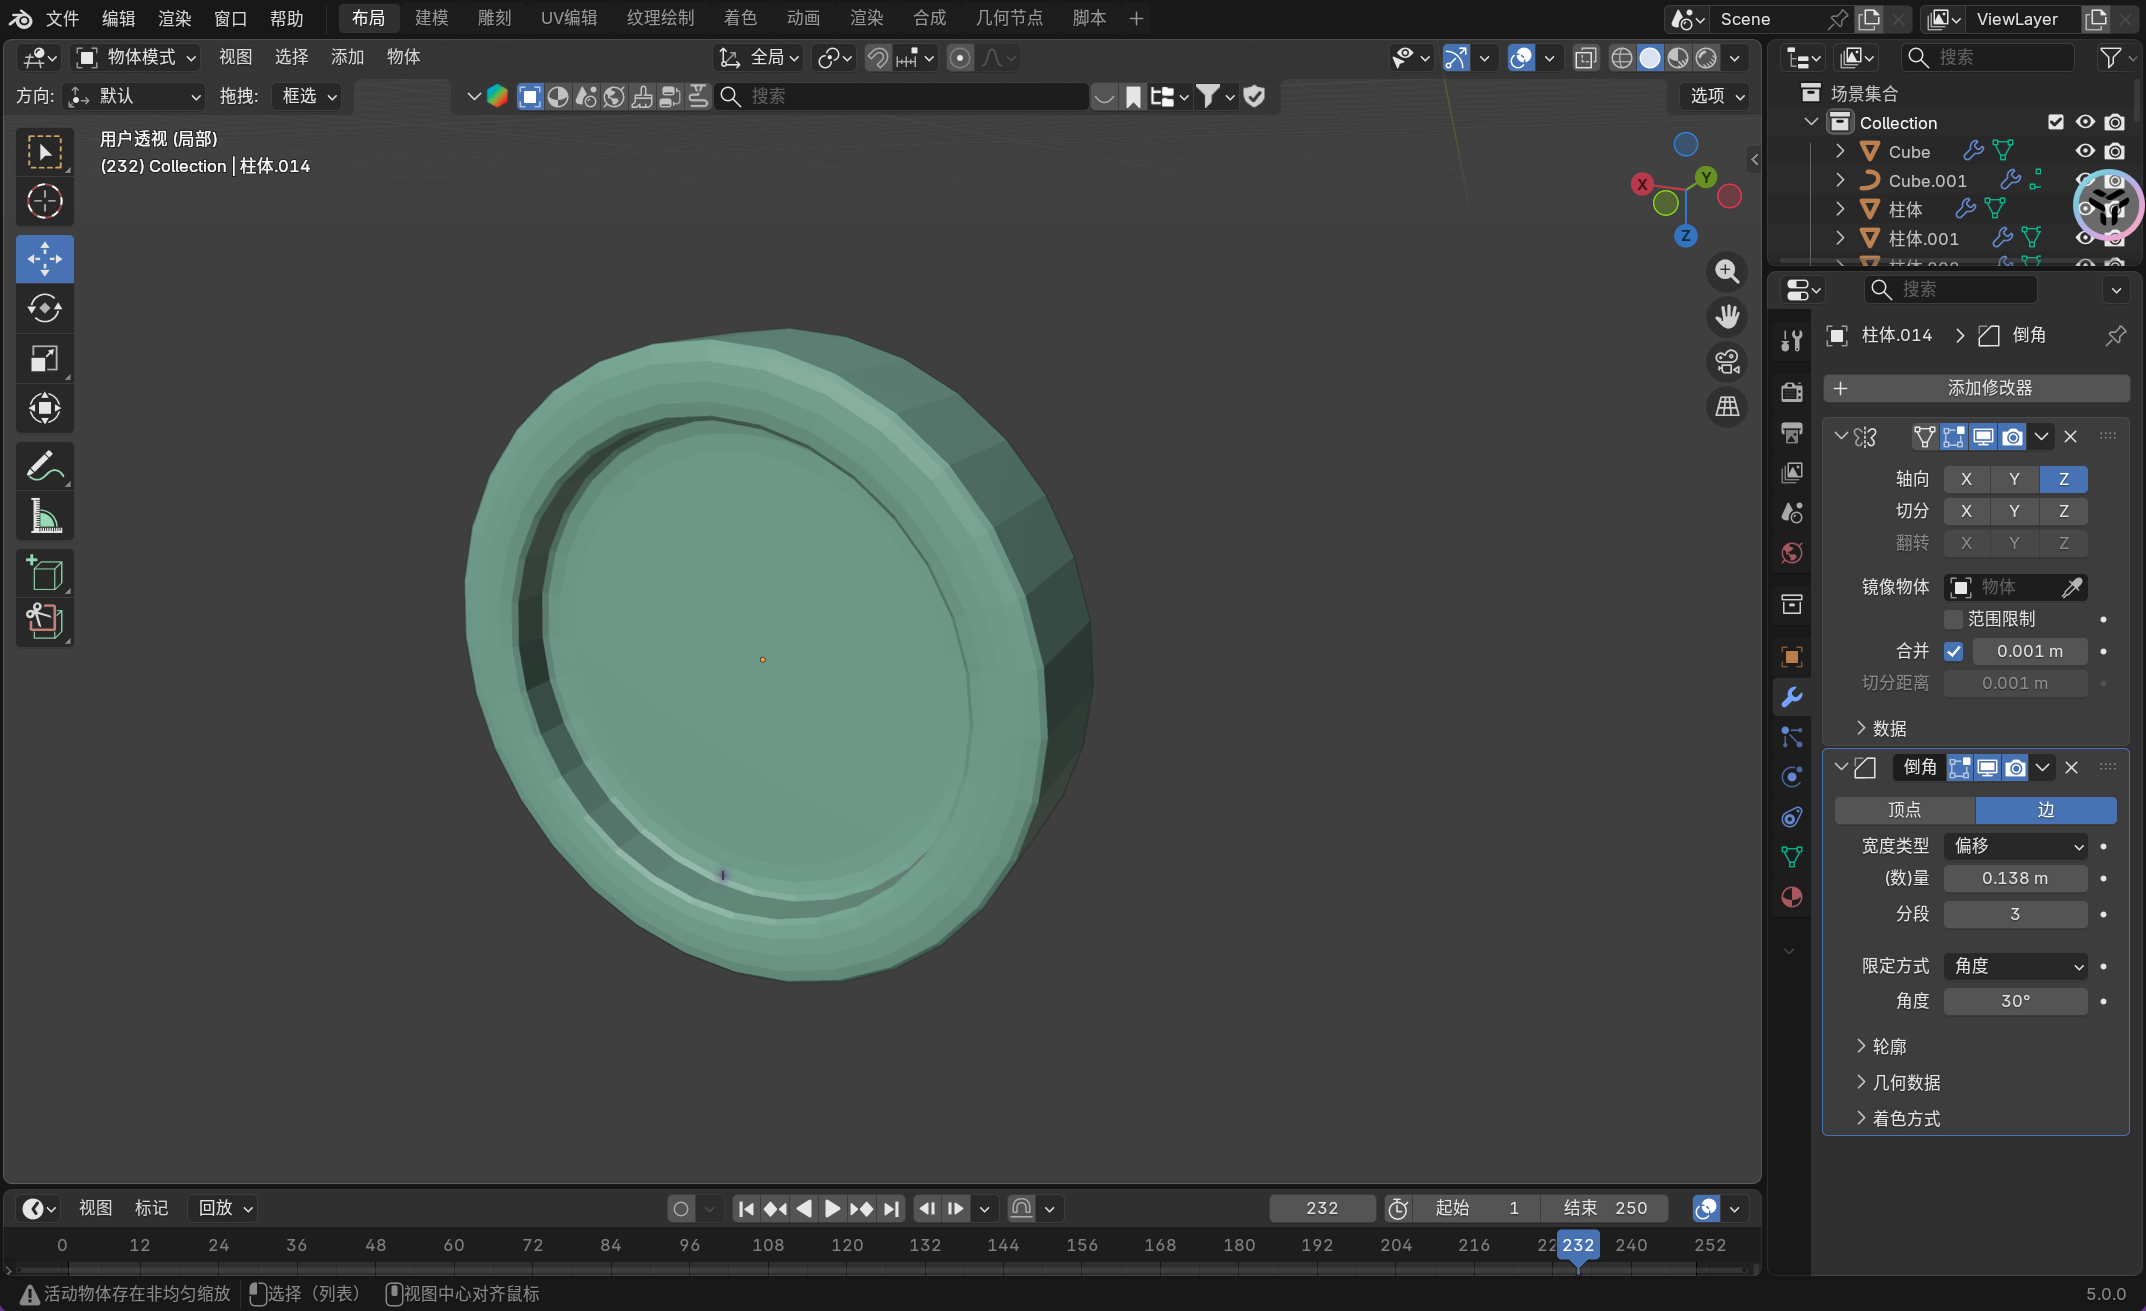This screenshot has height=1311, width=2146.
Task: Uncheck the merge (合并) checkbox
Action: 1953,651
